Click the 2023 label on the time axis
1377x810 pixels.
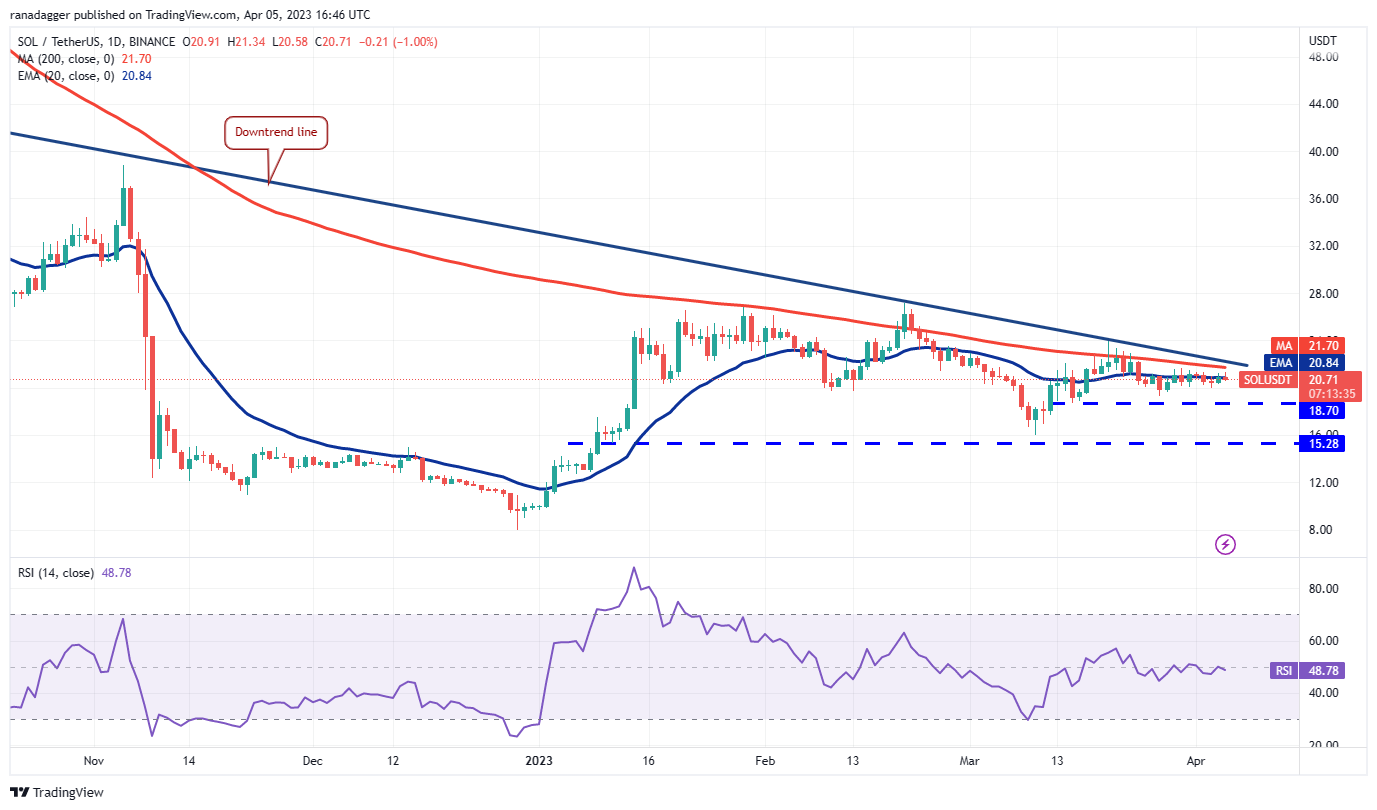tap(538, 760)
